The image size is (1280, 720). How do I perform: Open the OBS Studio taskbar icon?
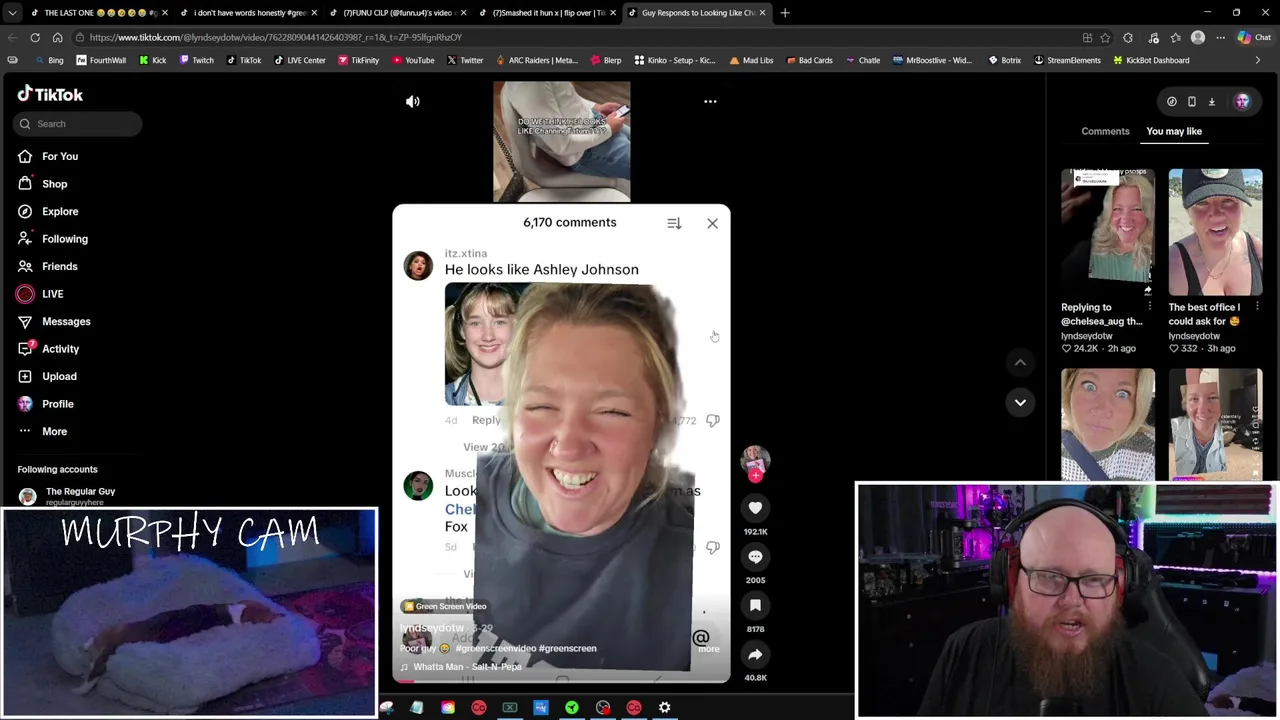point(603,708)
